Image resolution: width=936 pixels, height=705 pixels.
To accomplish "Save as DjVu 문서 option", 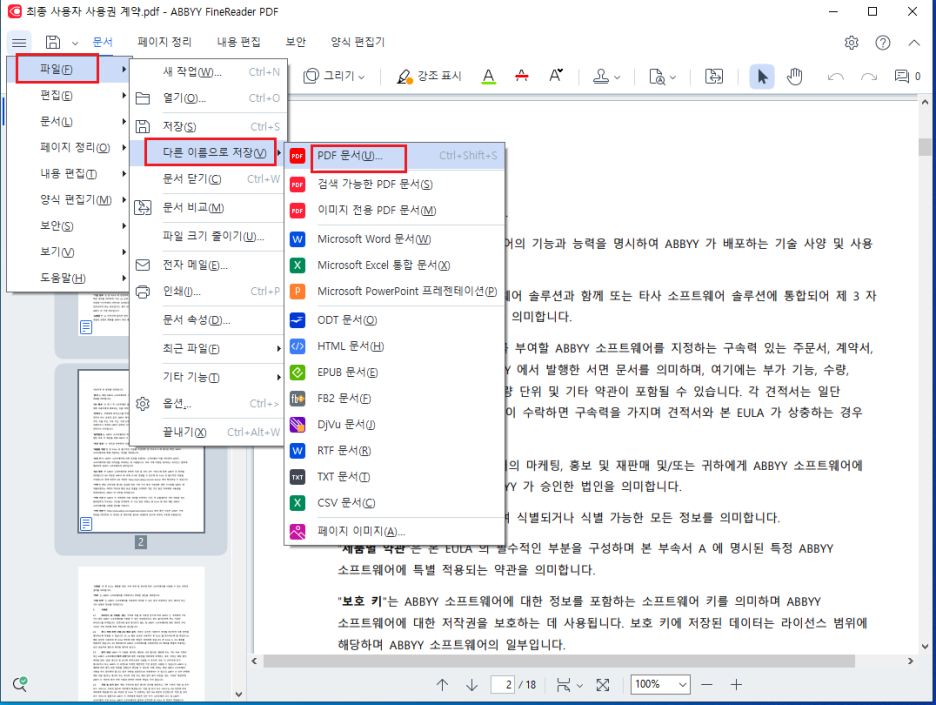I will click(395, 424).
